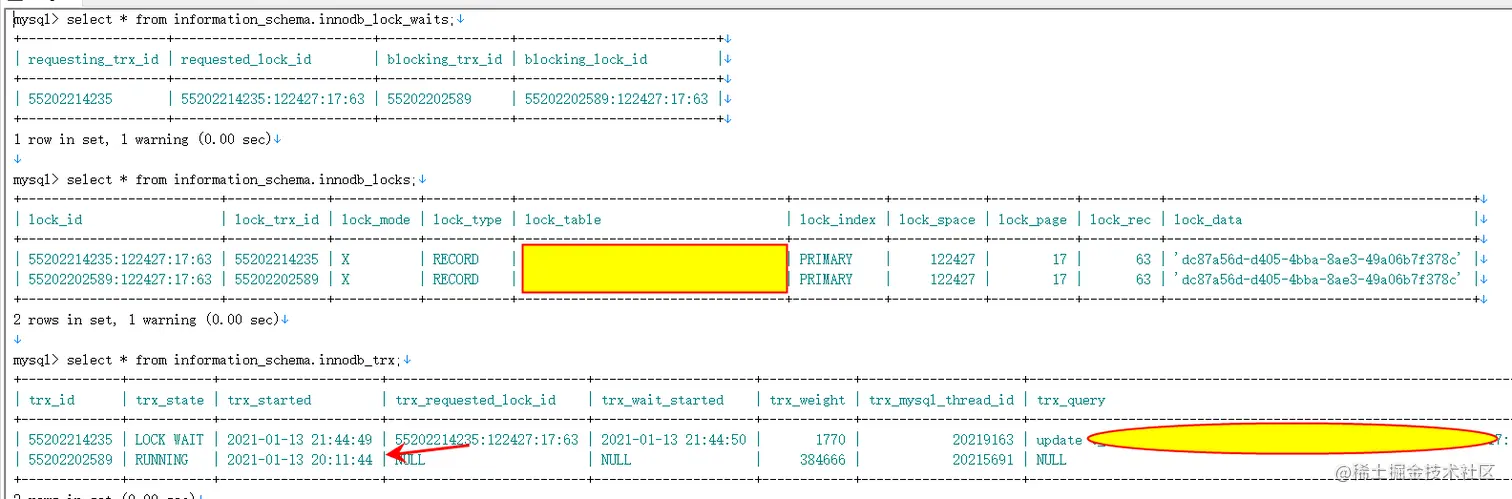This screenshot has width=1512, height=499.
Task: Select the trx_mysql_thread_id column header
Action: [941, 399]
